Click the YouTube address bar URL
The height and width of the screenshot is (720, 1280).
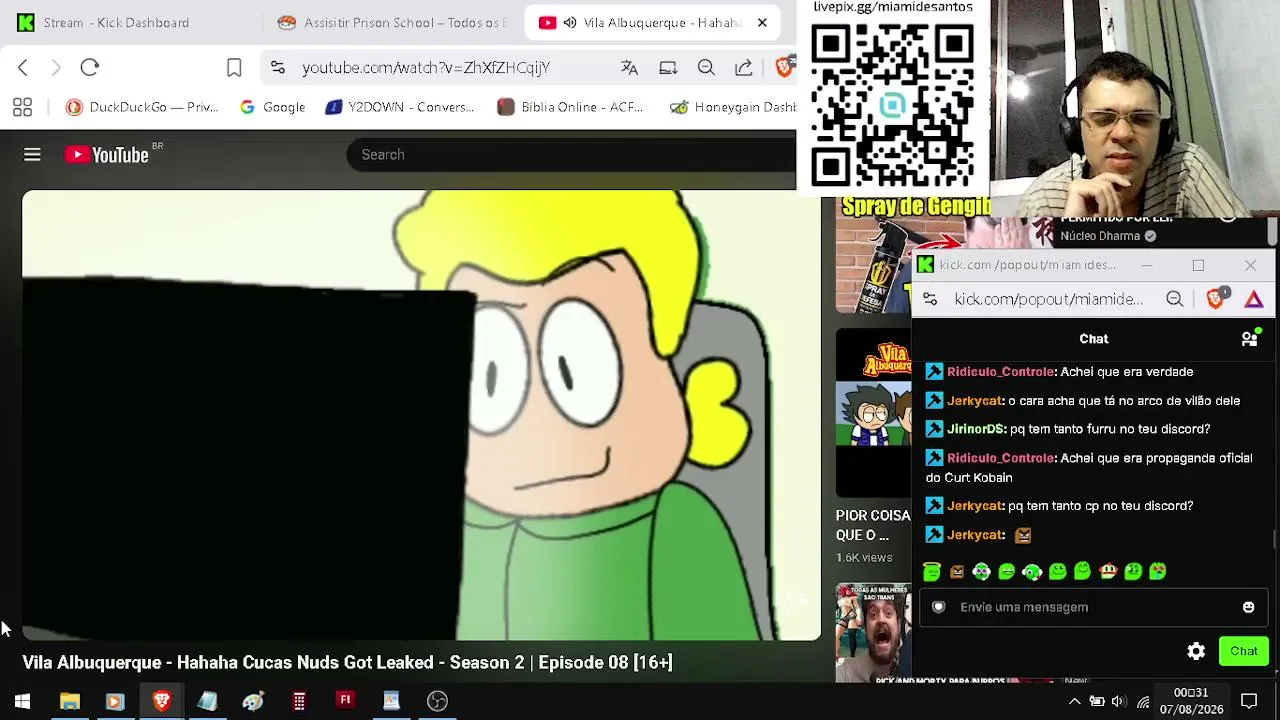tap(426, 67)
